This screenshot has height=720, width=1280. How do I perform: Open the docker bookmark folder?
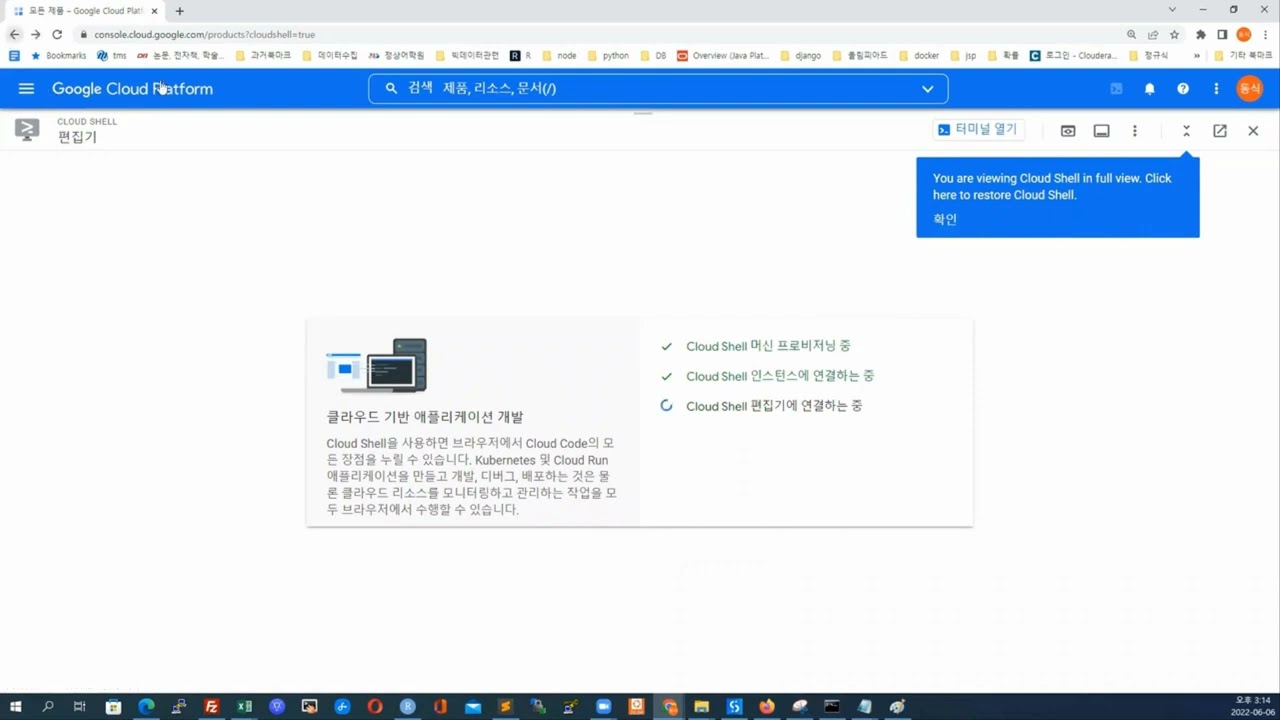pyautogui.click(x=919, y=56)
